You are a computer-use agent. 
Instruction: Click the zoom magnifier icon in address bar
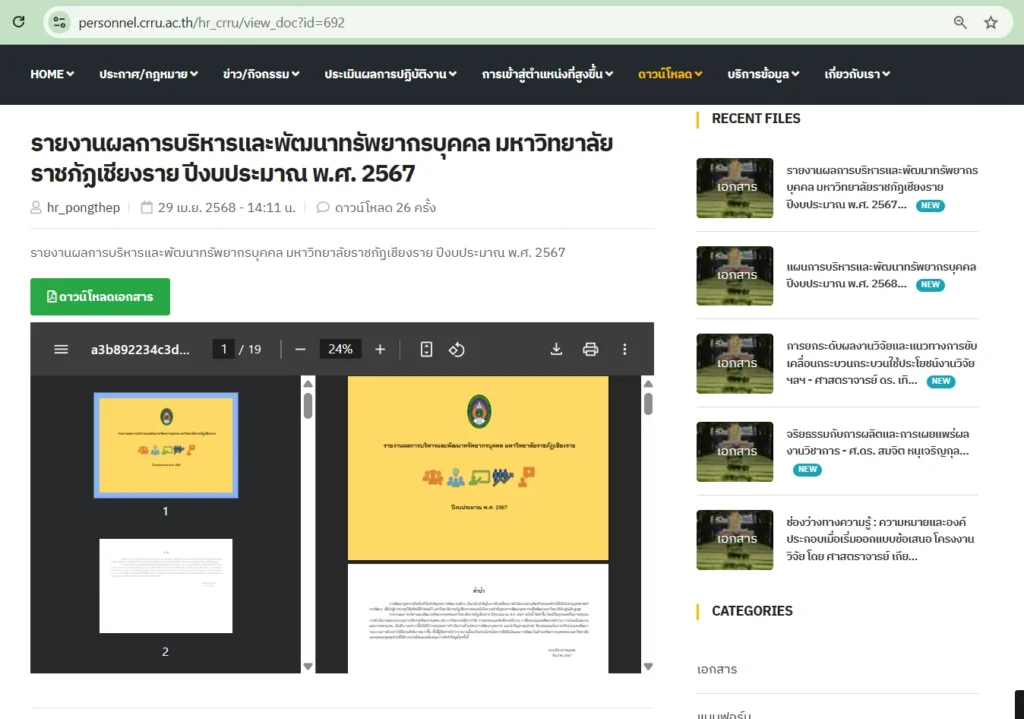(x=960, y=22)
